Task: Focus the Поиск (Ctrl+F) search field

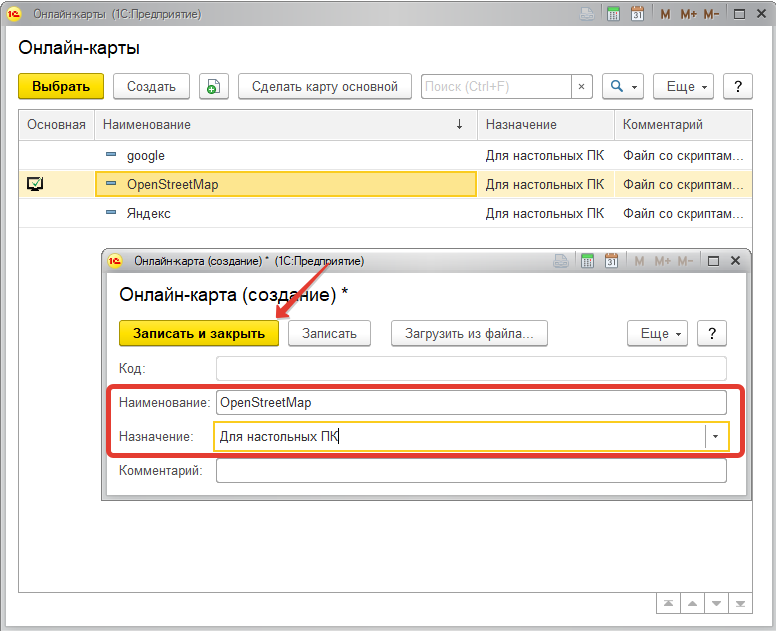Action: tap(496, 87)
